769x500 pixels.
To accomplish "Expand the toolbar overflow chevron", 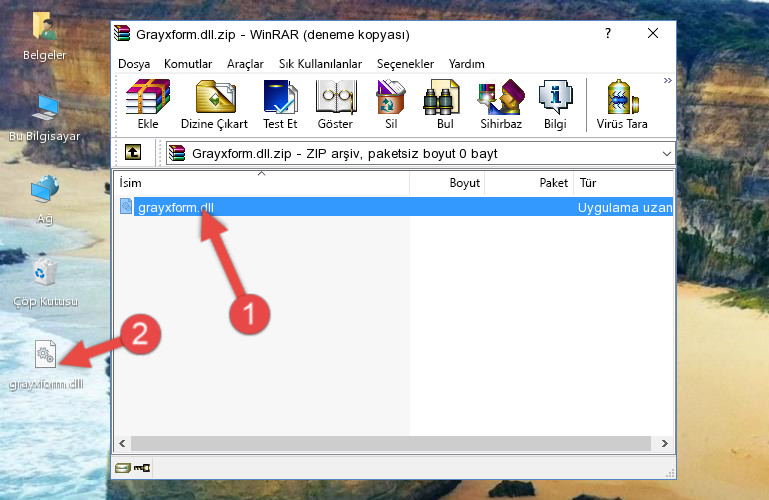I will pos(667,80).
